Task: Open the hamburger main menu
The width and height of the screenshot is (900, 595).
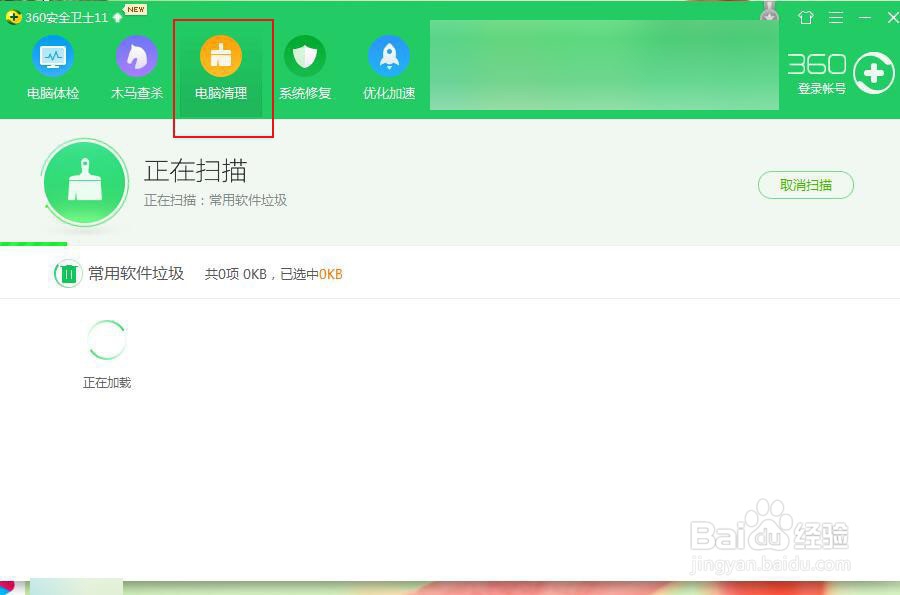Action: pos(836,17)
